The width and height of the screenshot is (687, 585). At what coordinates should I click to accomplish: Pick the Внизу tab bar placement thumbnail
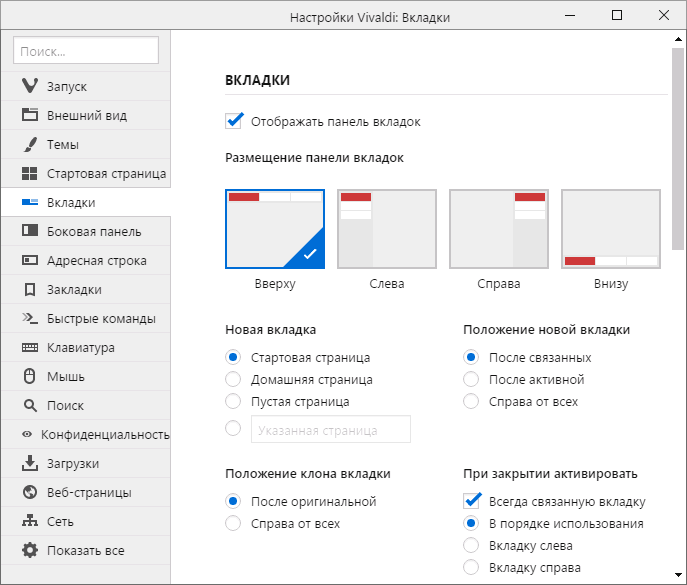point(611,230)
